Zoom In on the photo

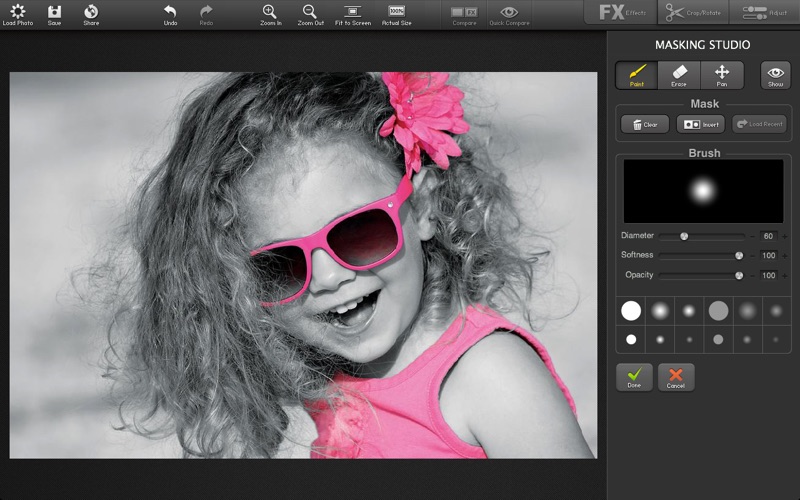tap(270, 11)
